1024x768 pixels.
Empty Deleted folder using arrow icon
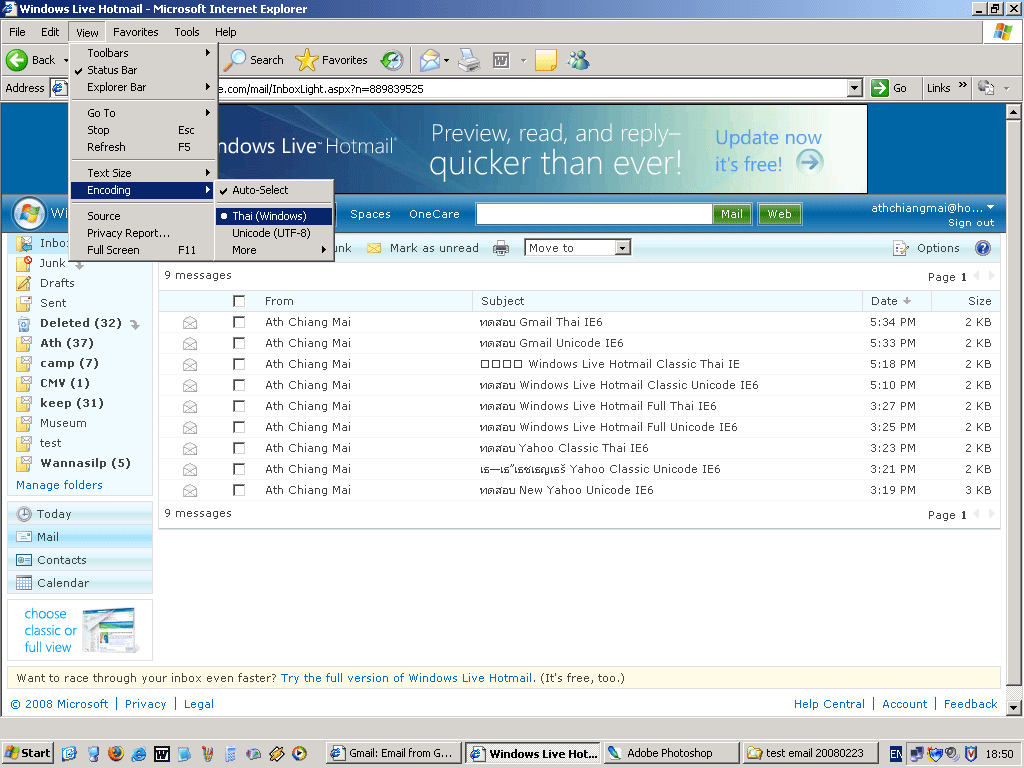135,324
